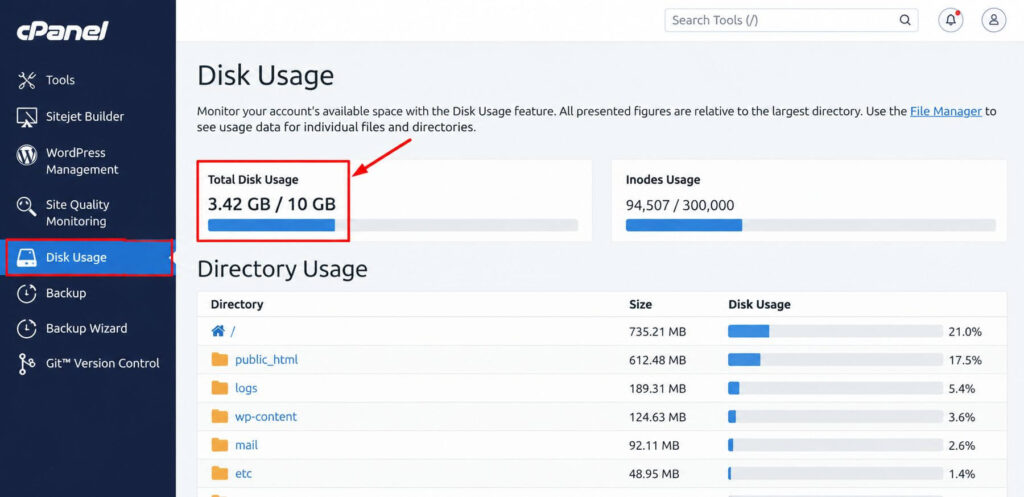
Task: Click the 189.31 MB size cell
Action: 658,389
